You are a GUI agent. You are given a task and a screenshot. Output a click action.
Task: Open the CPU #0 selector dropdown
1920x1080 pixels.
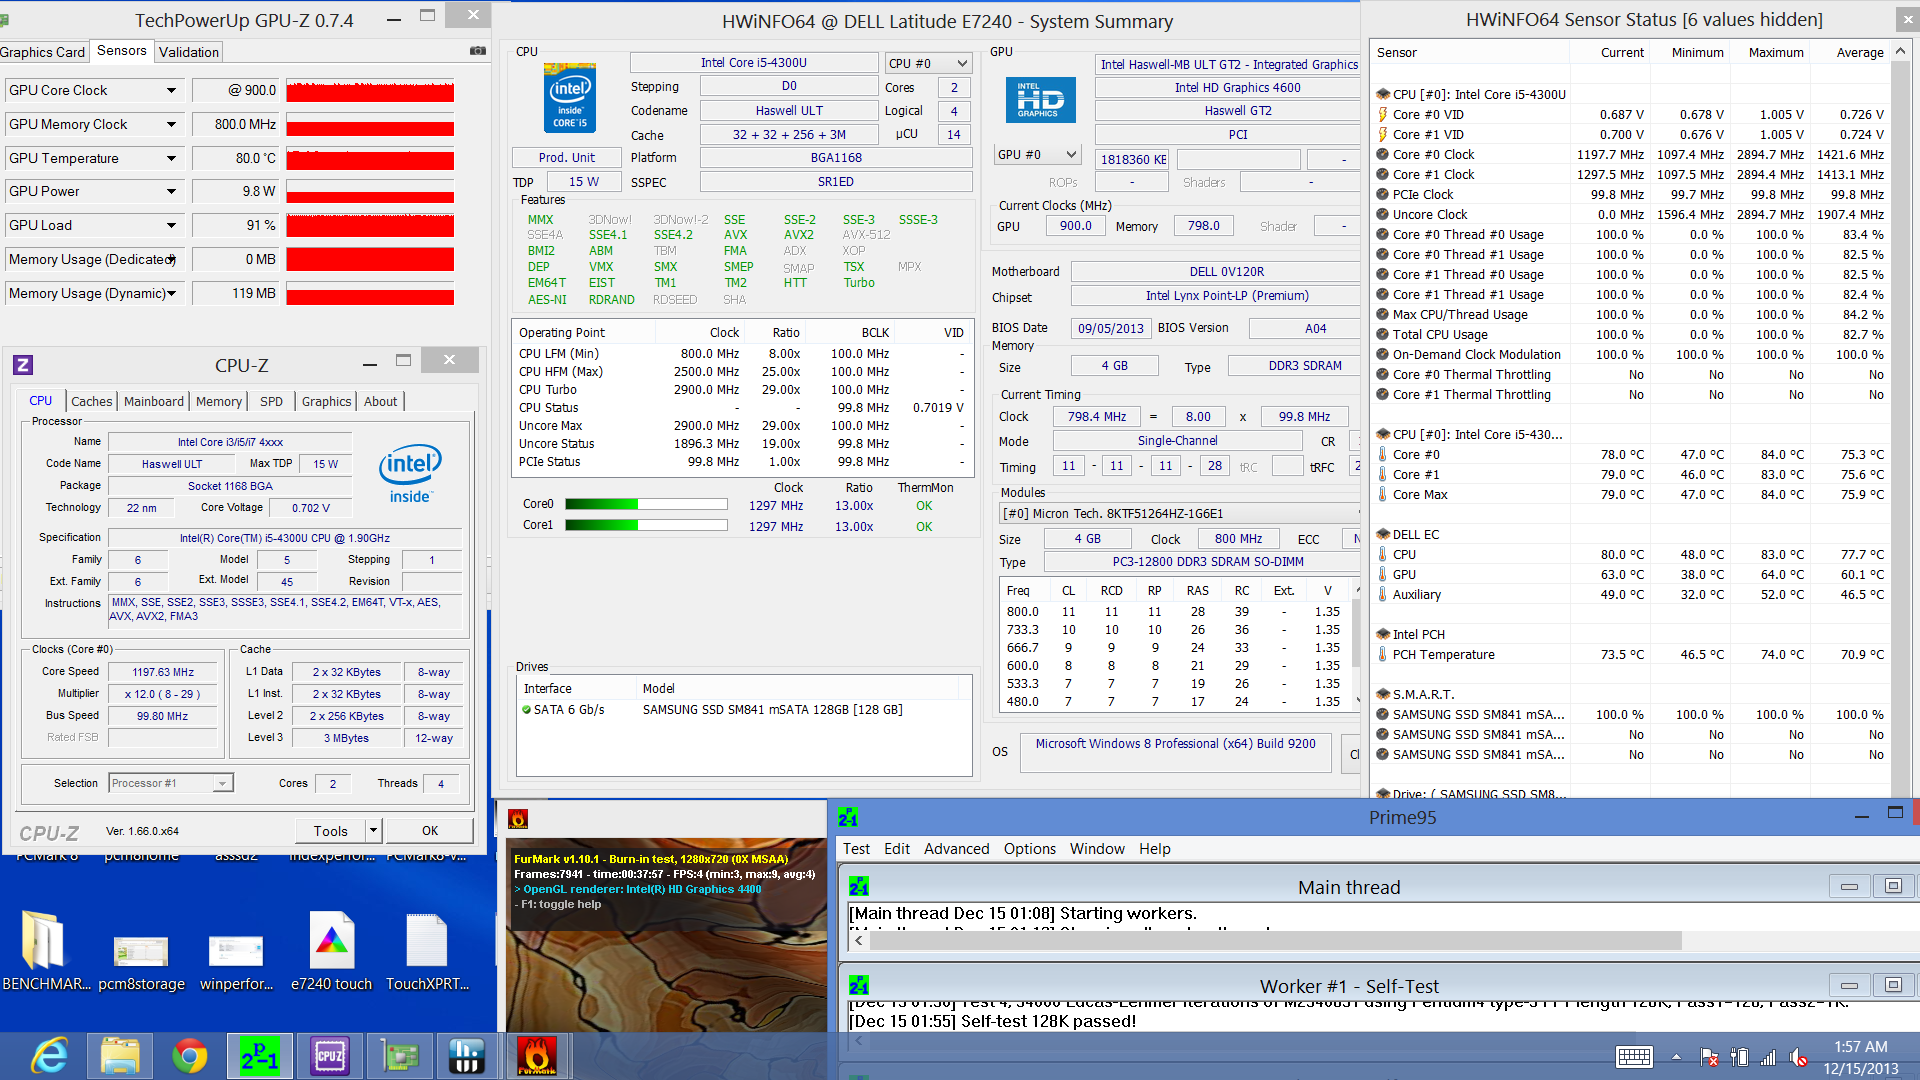tap(928, 63)
